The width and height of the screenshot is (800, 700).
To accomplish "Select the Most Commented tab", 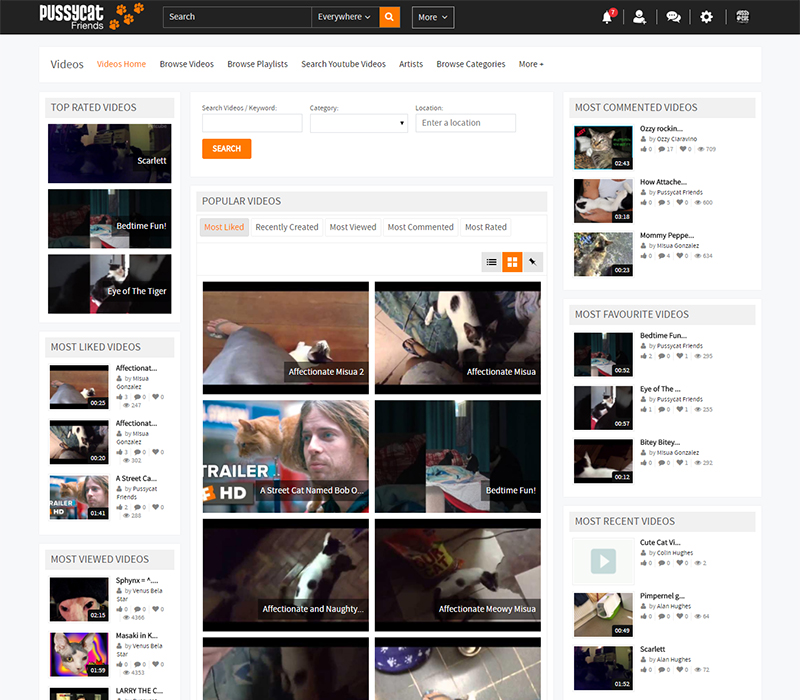I will pyautogui.click(x=420, y=227).
